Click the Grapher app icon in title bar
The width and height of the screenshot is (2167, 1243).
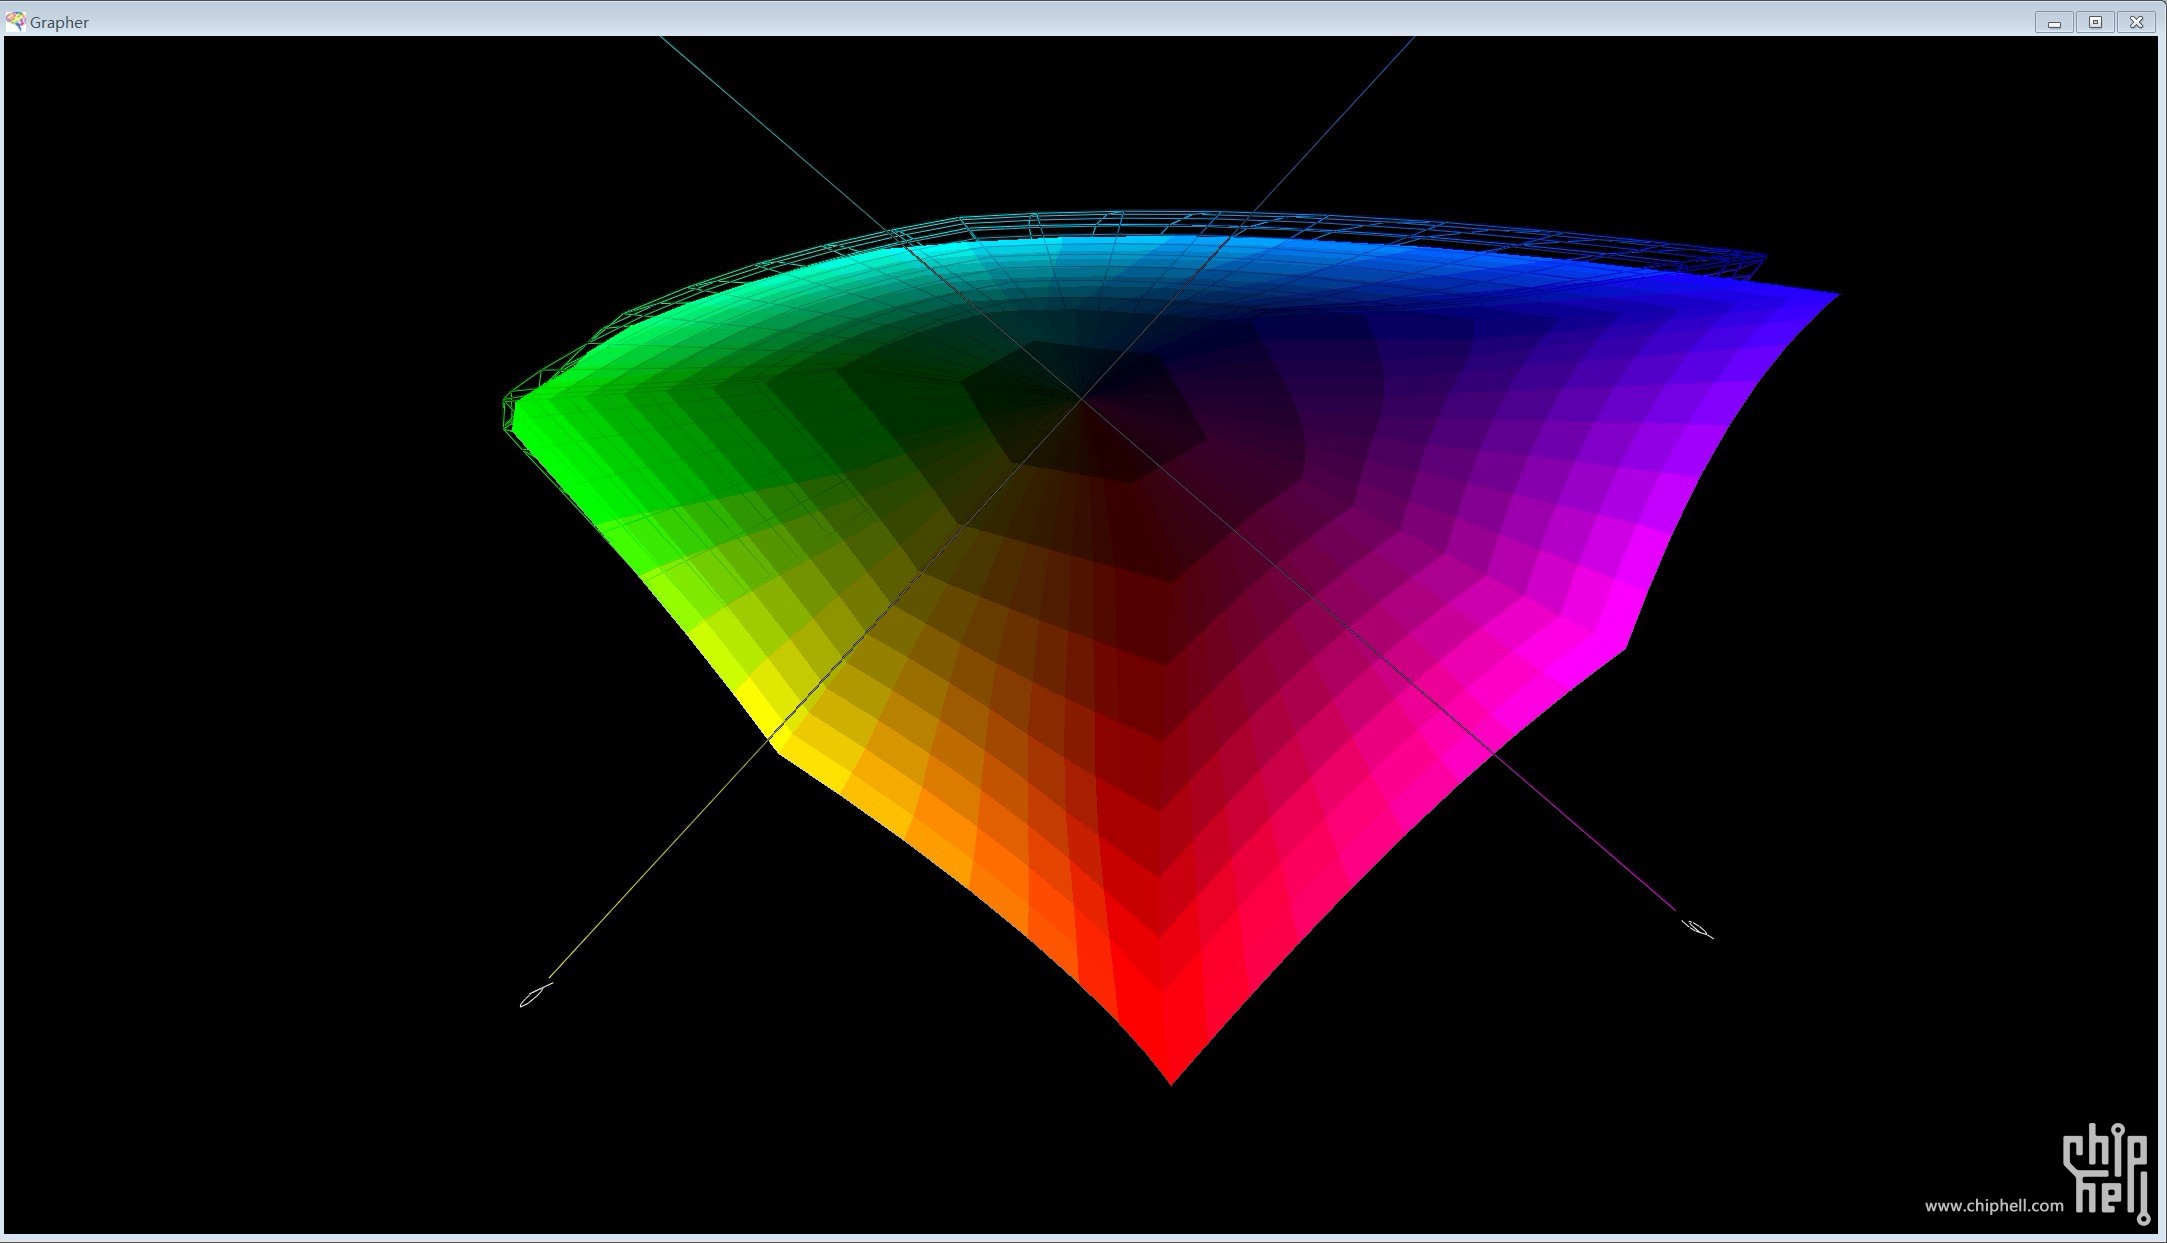coord(15,21)
